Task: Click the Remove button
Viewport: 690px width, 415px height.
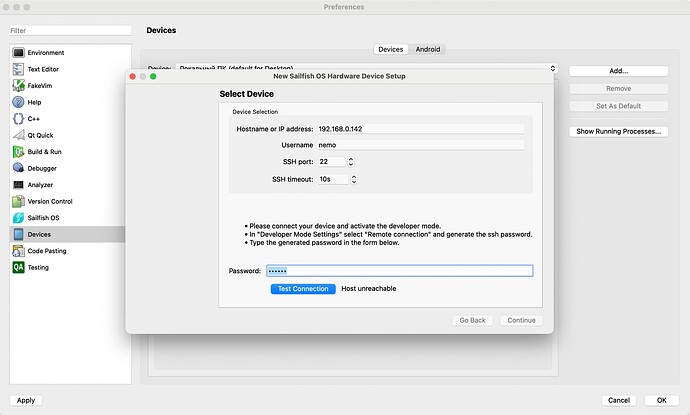Action: coord(618,88)
